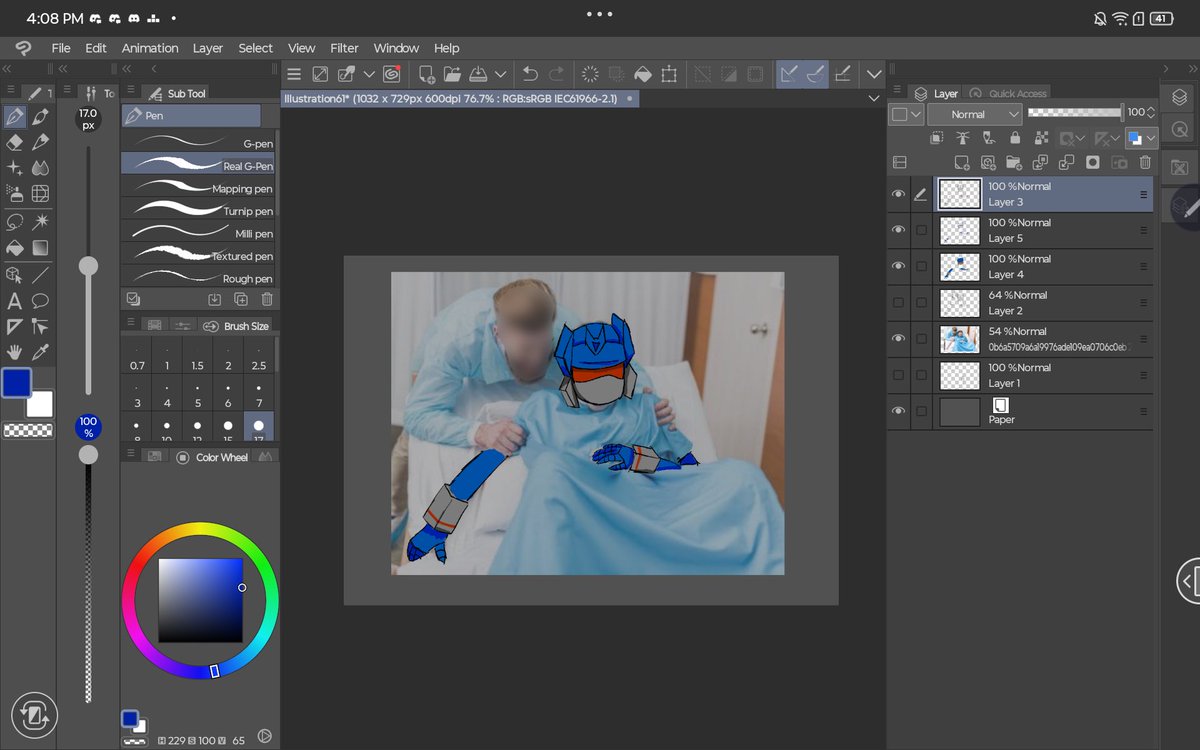Open the layer palette color dropdown

907,114
